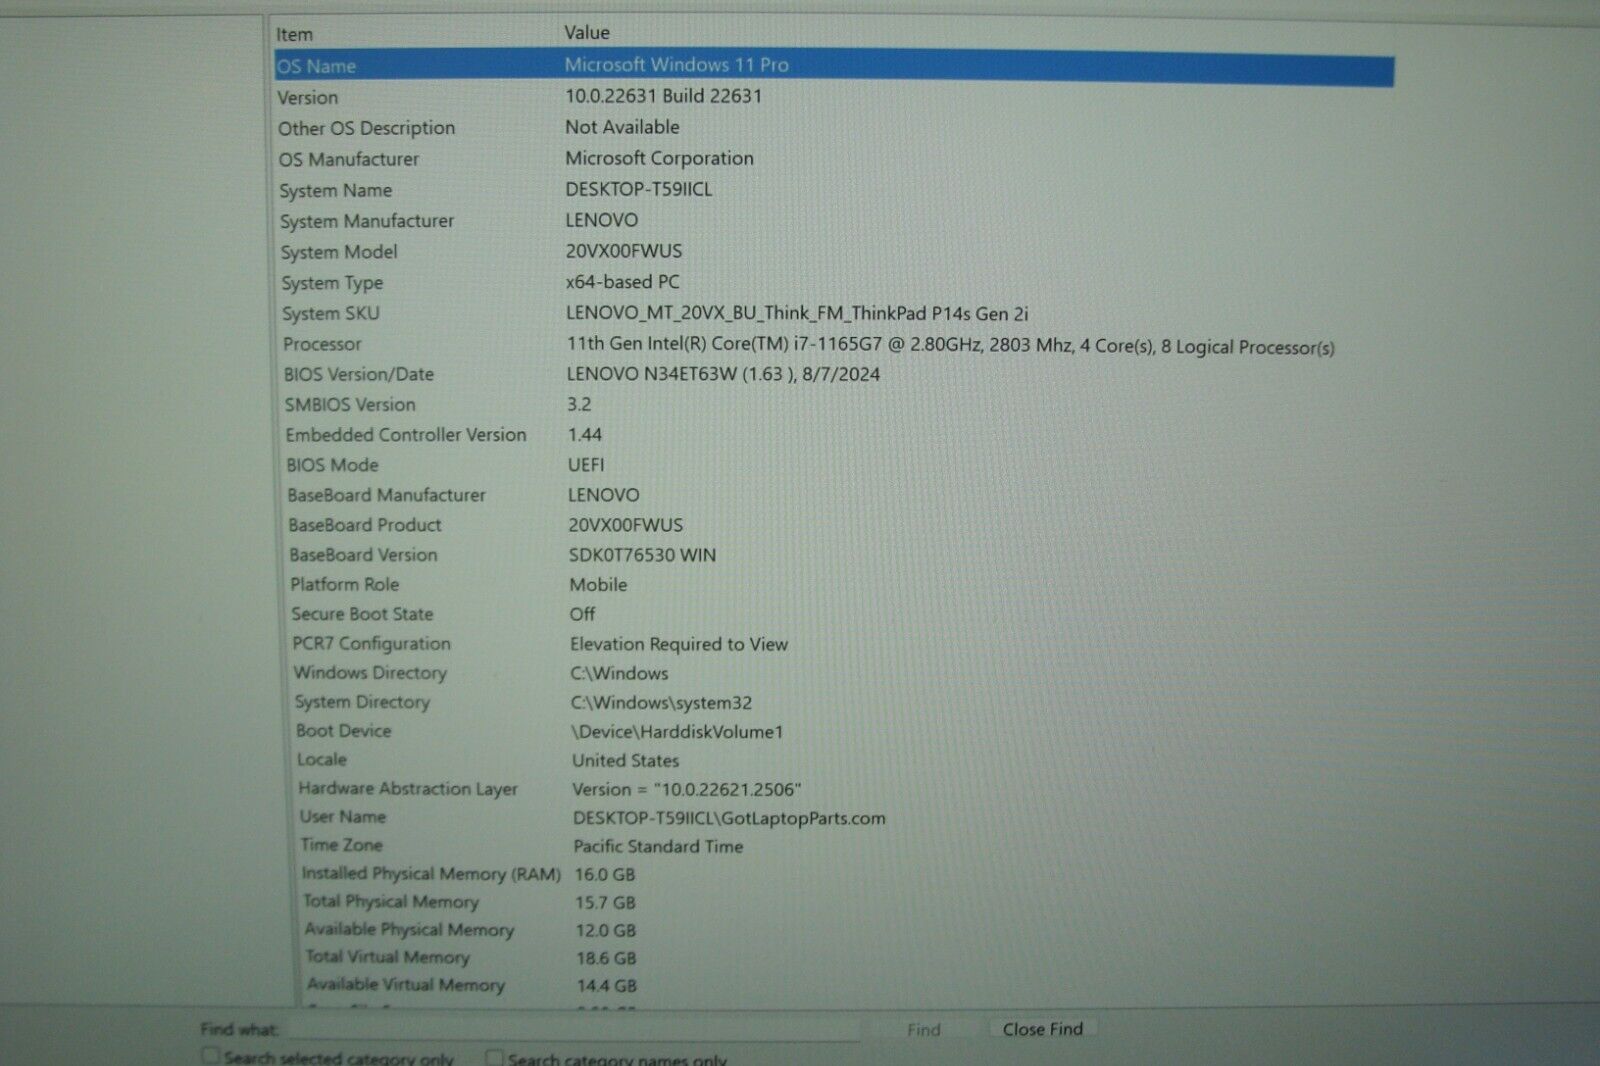Select the System Name row
1600x1066 pixels.
[834, 190]
